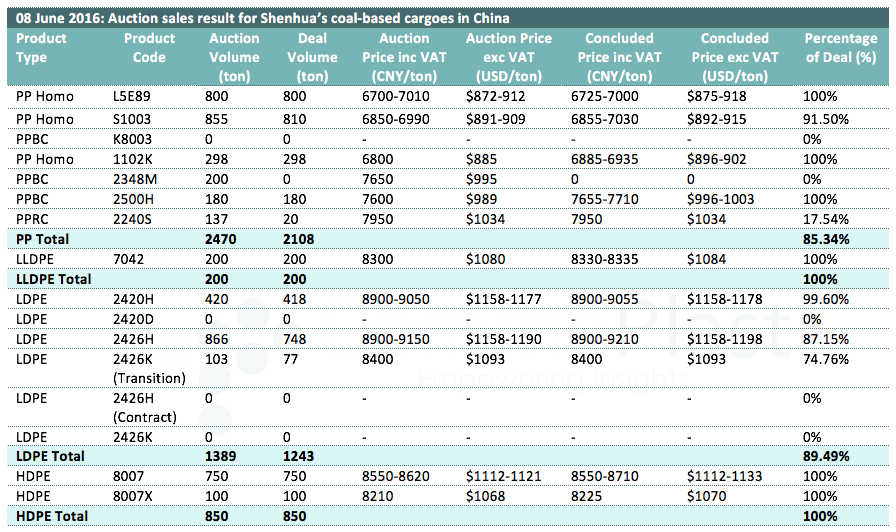Click the PP Total row label
The width and height of the screenshot is (896, 532).
(40, 240)
